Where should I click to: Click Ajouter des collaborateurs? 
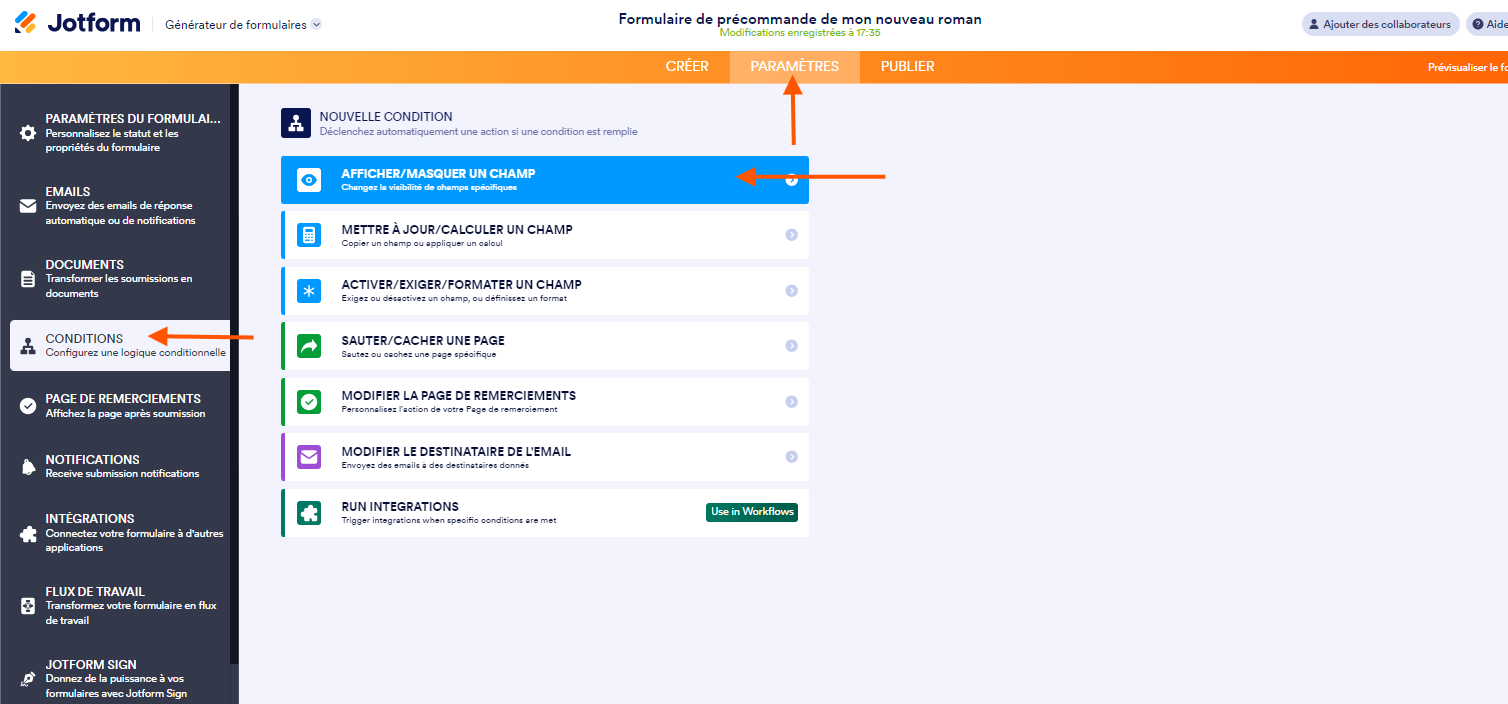click(1380, 24)
